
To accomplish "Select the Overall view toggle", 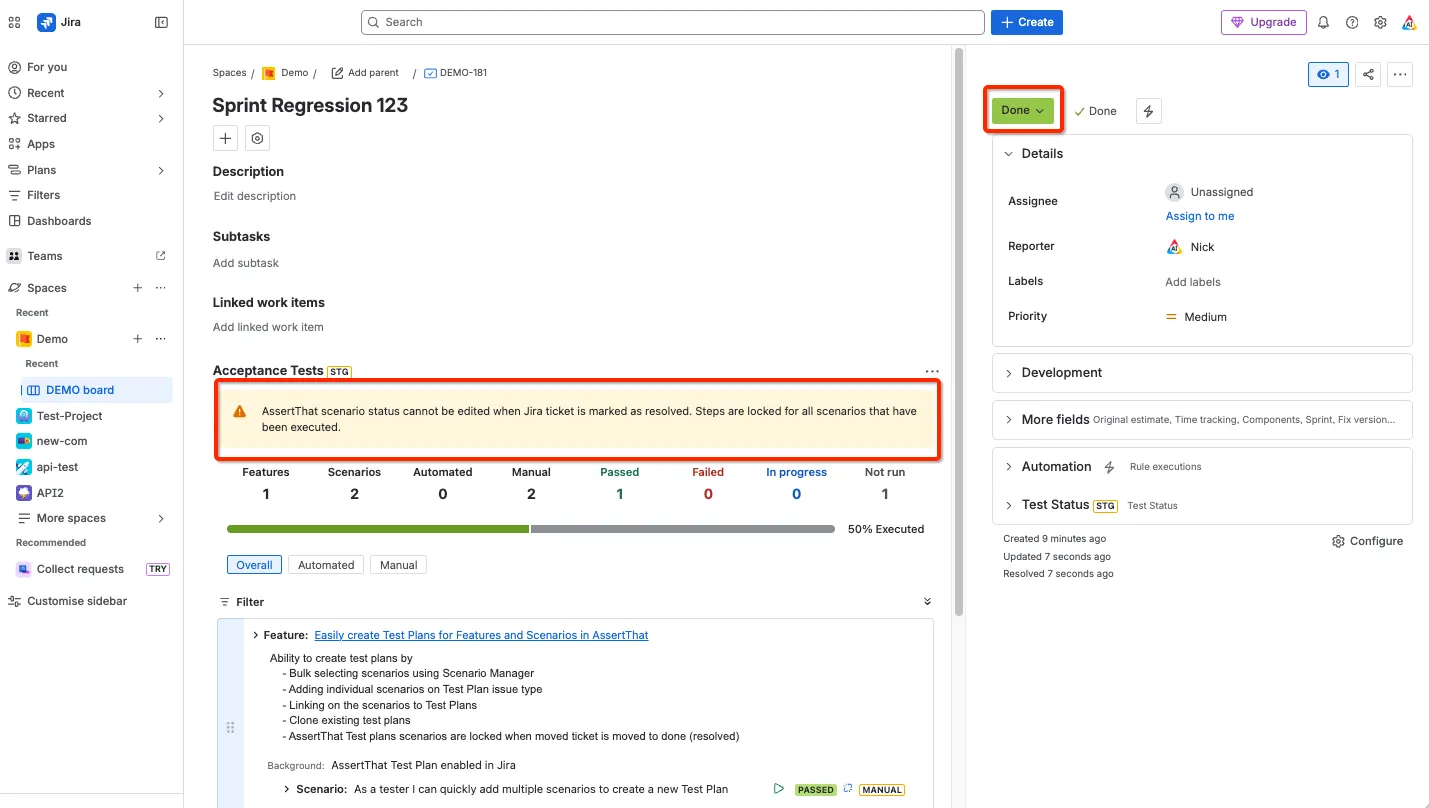I will (255, 565).
